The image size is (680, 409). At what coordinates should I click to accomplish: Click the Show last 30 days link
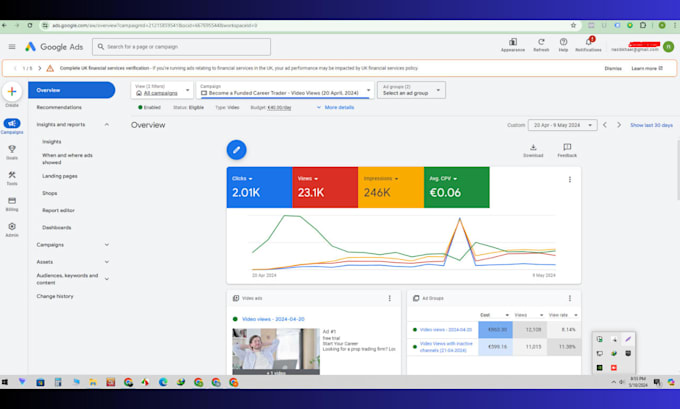tap(651, 125)
